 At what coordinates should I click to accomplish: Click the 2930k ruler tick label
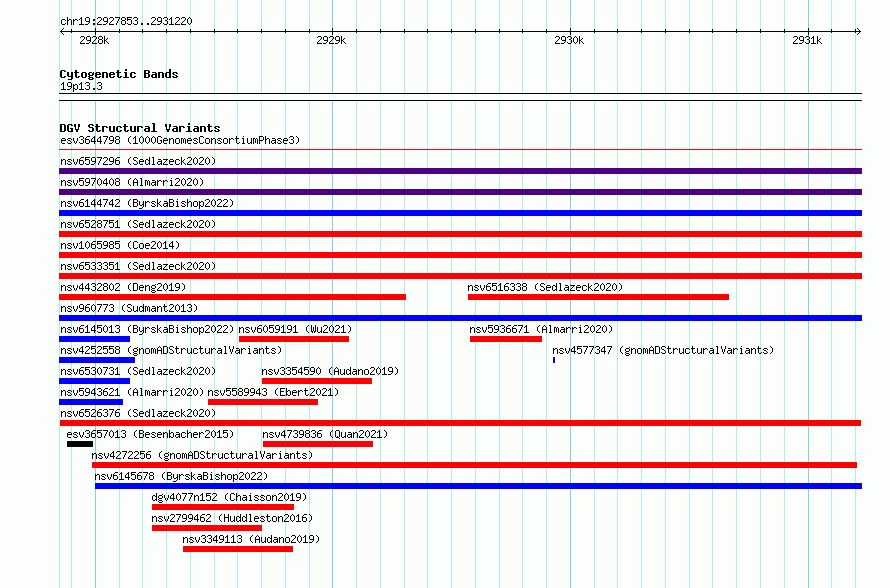tap(569, 40)
